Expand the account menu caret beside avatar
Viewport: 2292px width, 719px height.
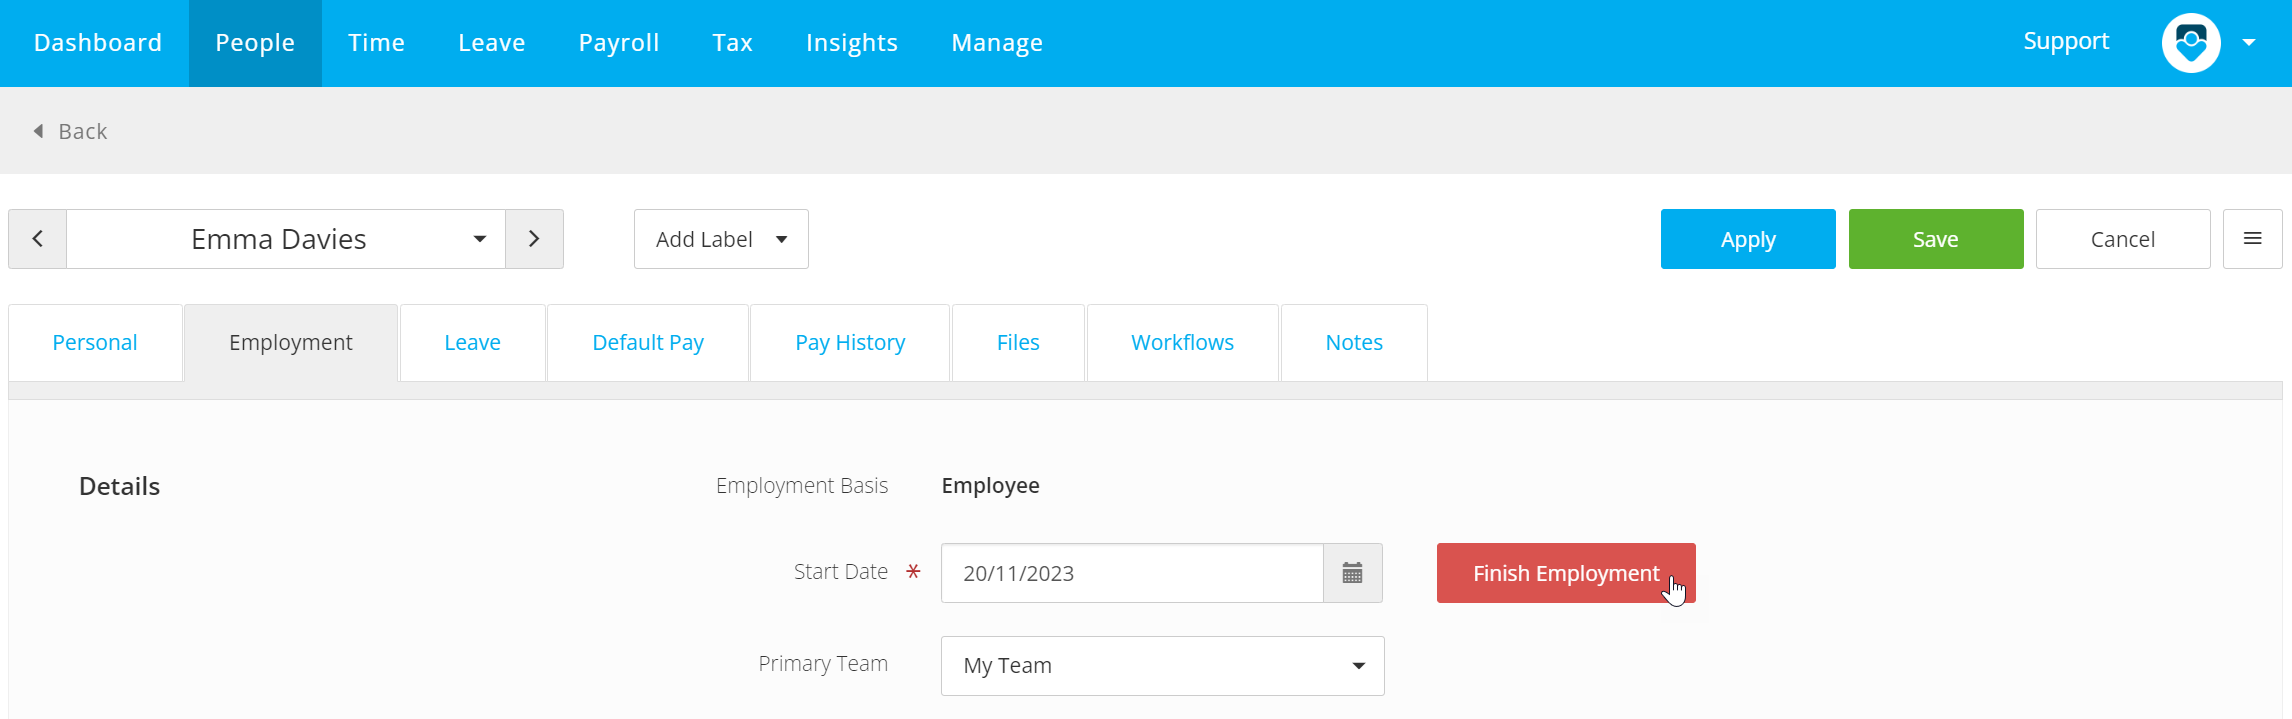(2249, 43)
